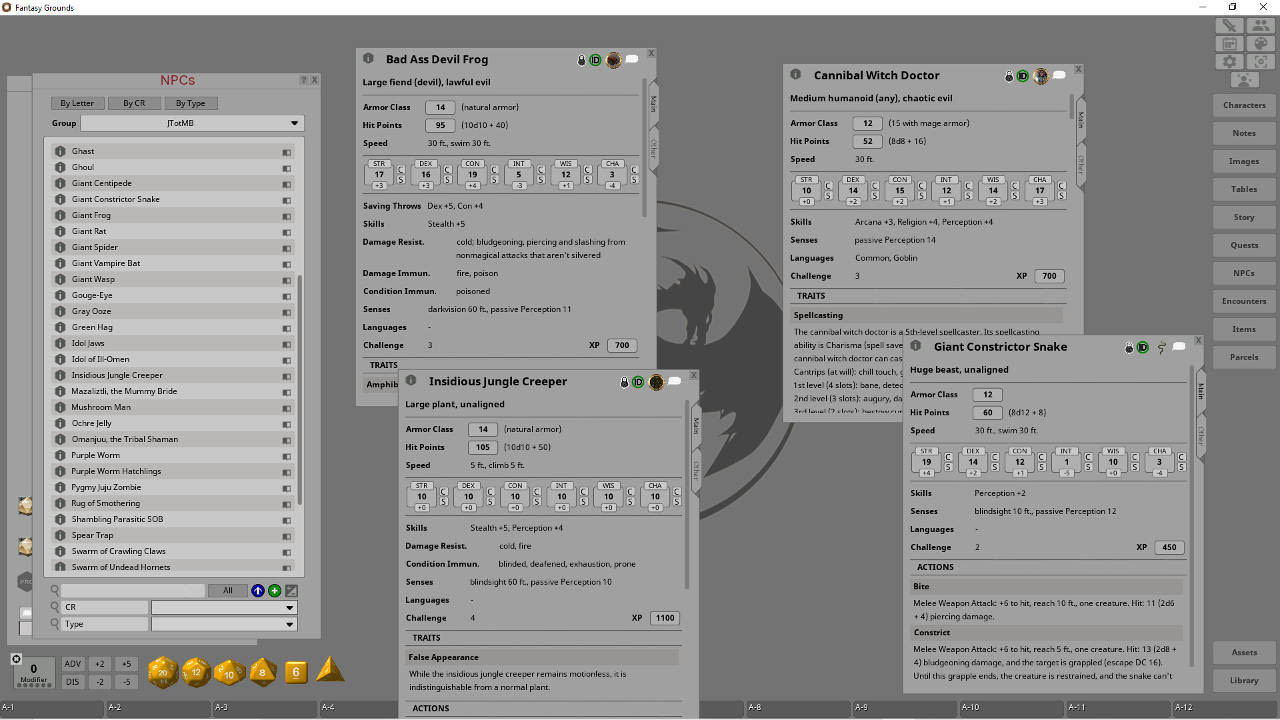Open the combat tracker sword icon

coord(1229,26)
